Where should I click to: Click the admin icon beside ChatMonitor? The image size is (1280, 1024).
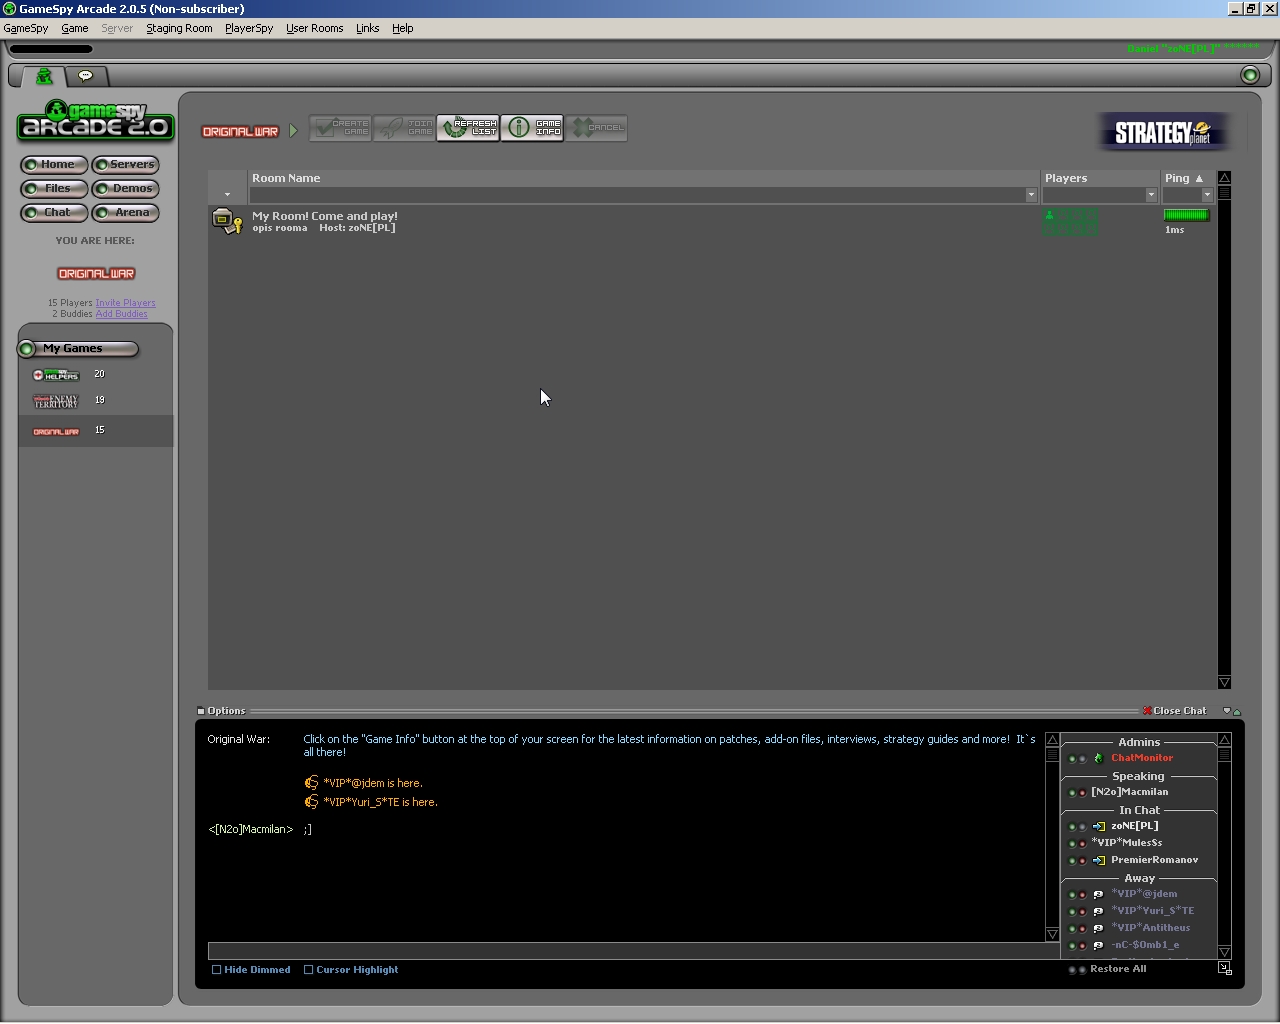(1098, 758)
